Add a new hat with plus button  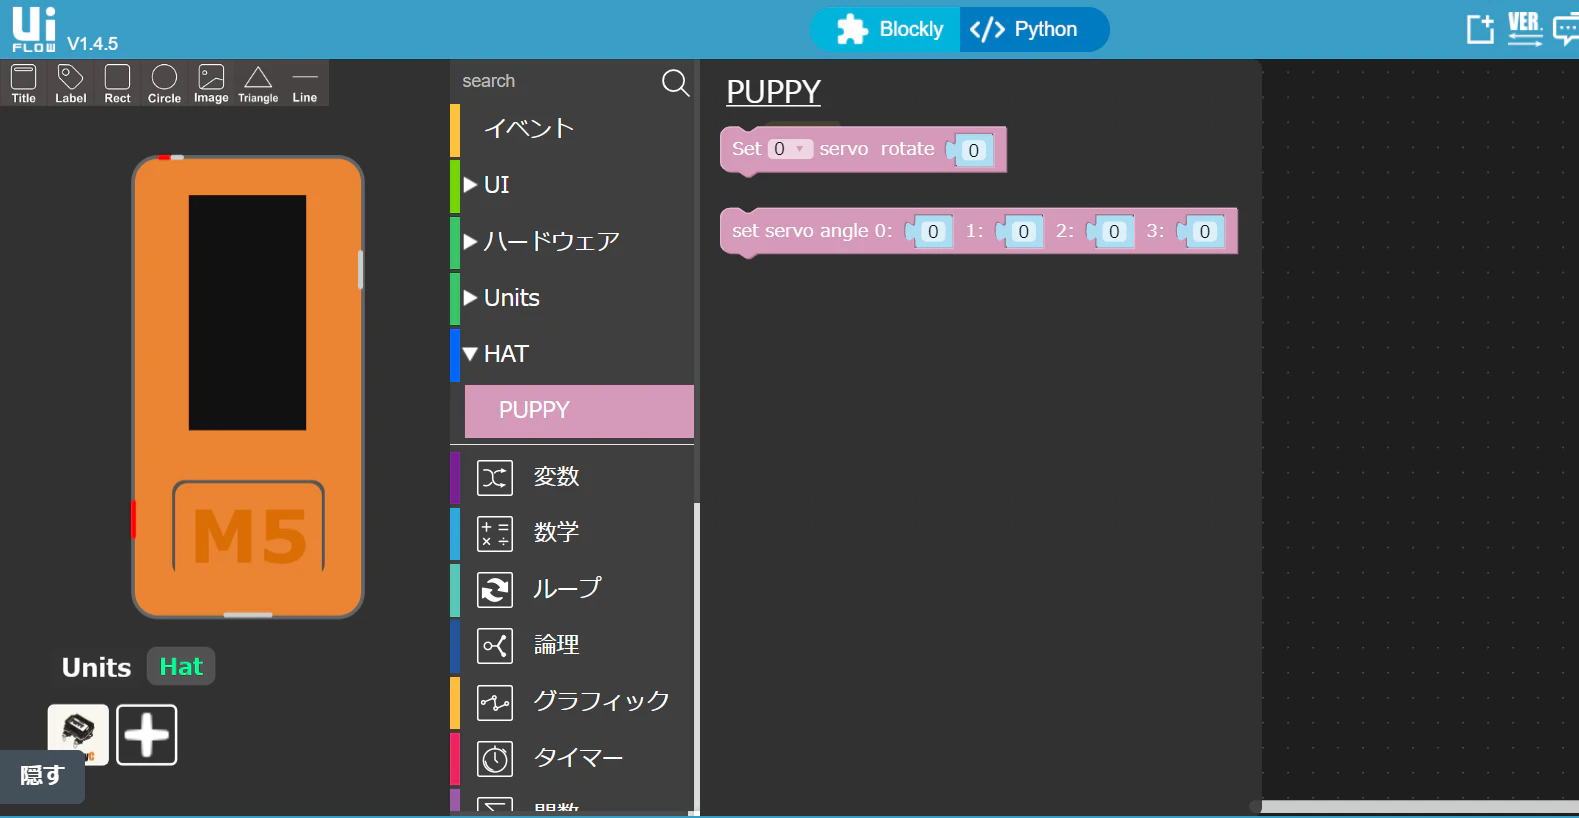[147, 735]
